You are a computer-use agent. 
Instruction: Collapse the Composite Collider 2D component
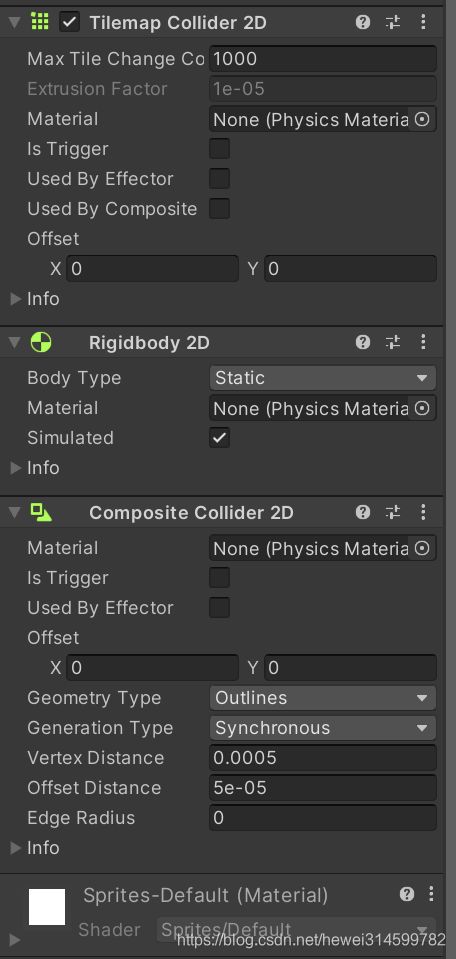(15, 512)
